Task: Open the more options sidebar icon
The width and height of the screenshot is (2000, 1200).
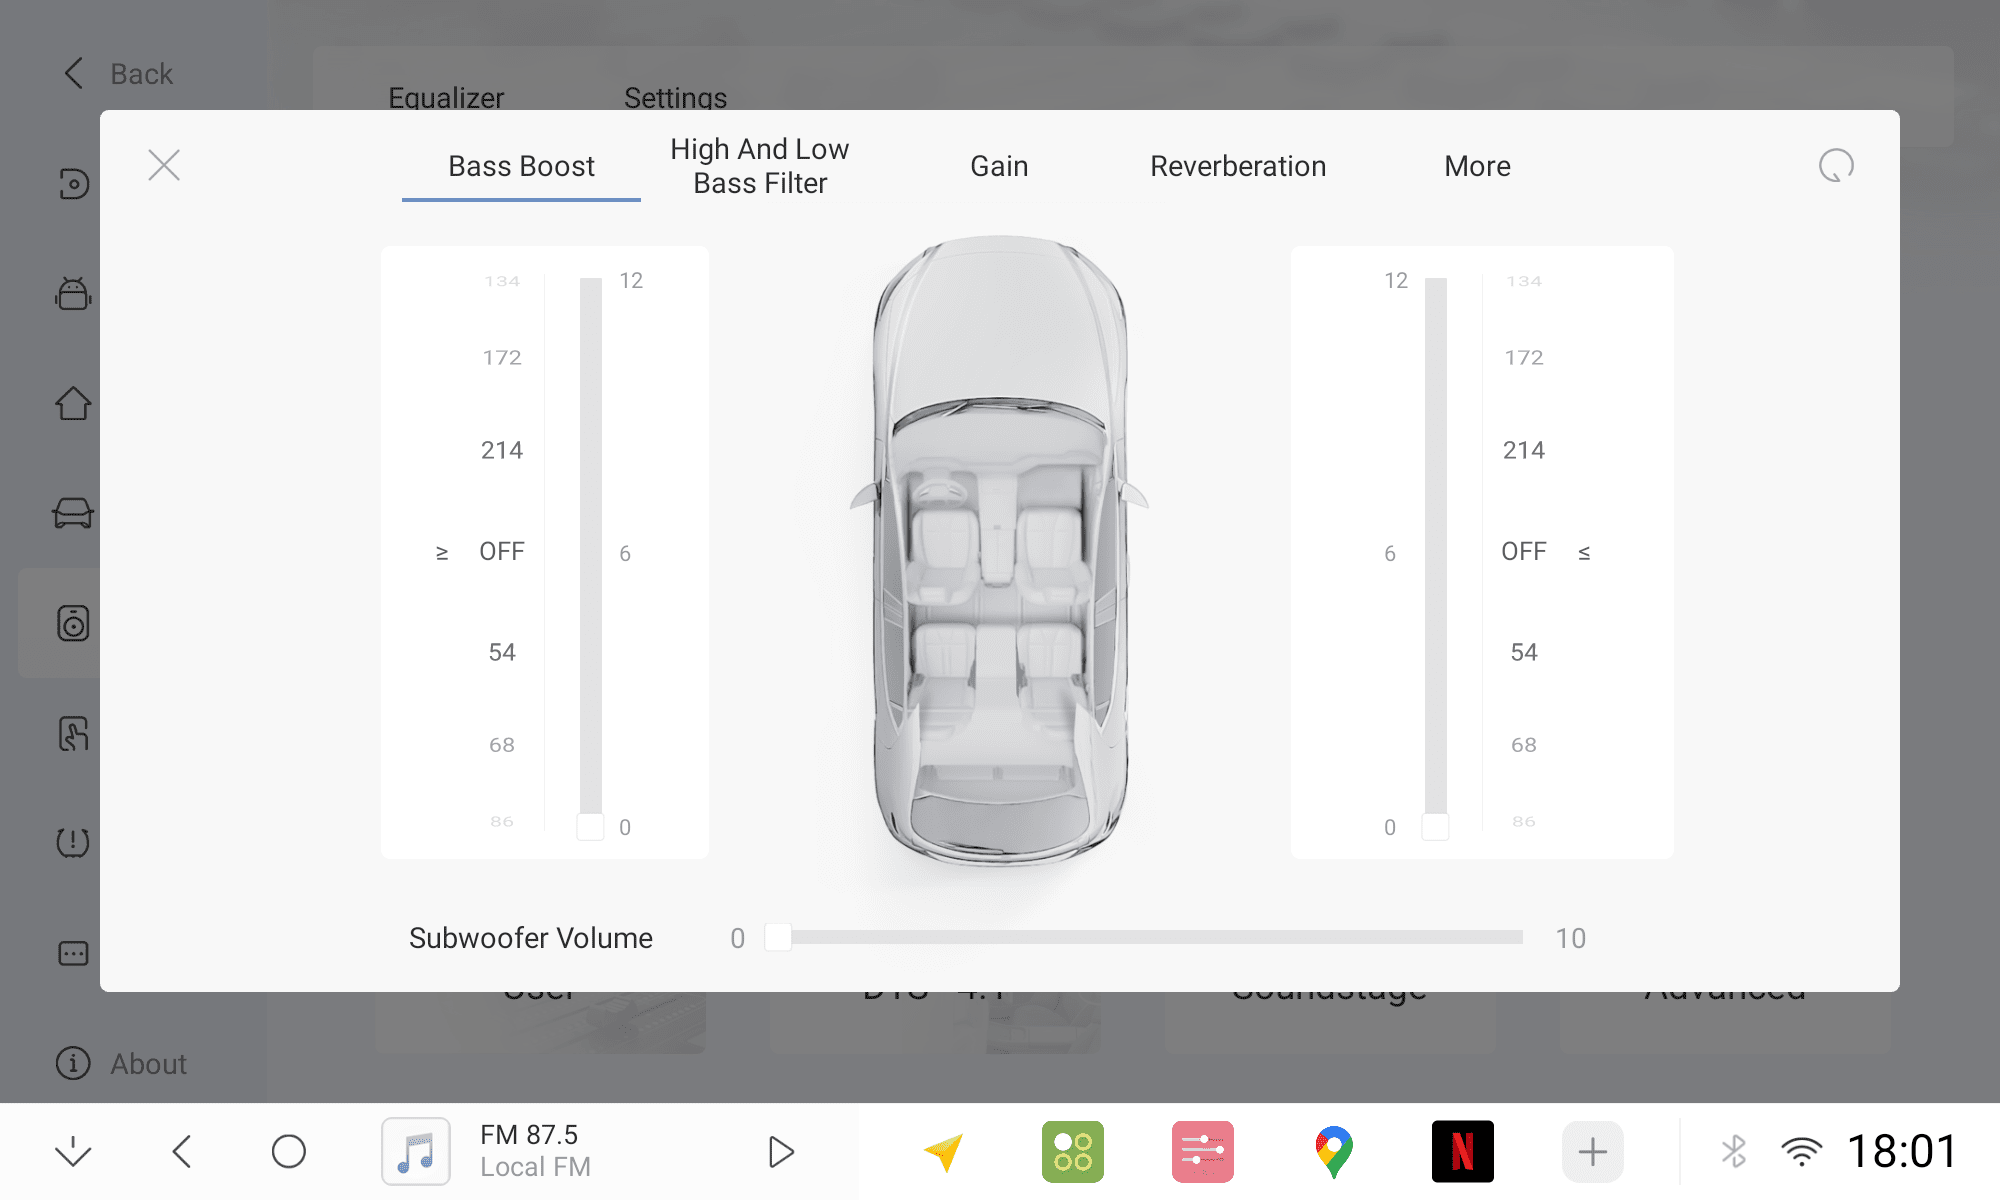Action: 73,953
